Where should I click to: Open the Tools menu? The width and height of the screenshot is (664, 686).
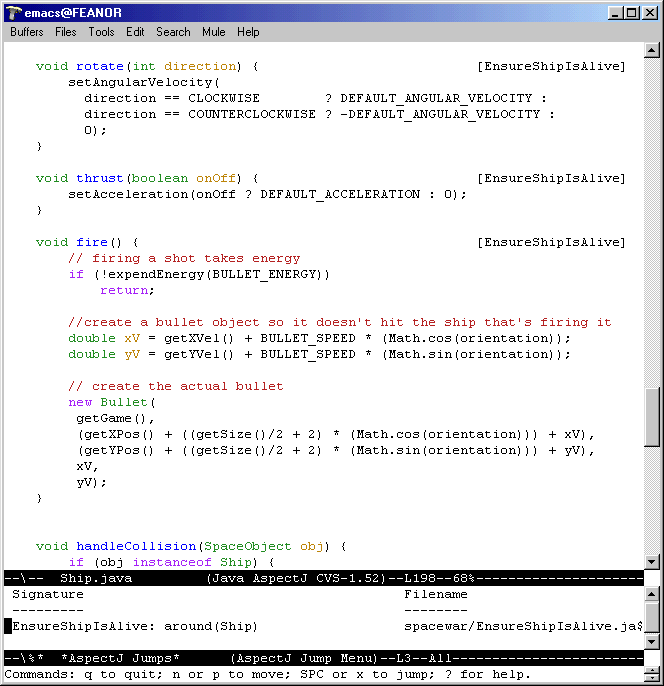point(101,32)
